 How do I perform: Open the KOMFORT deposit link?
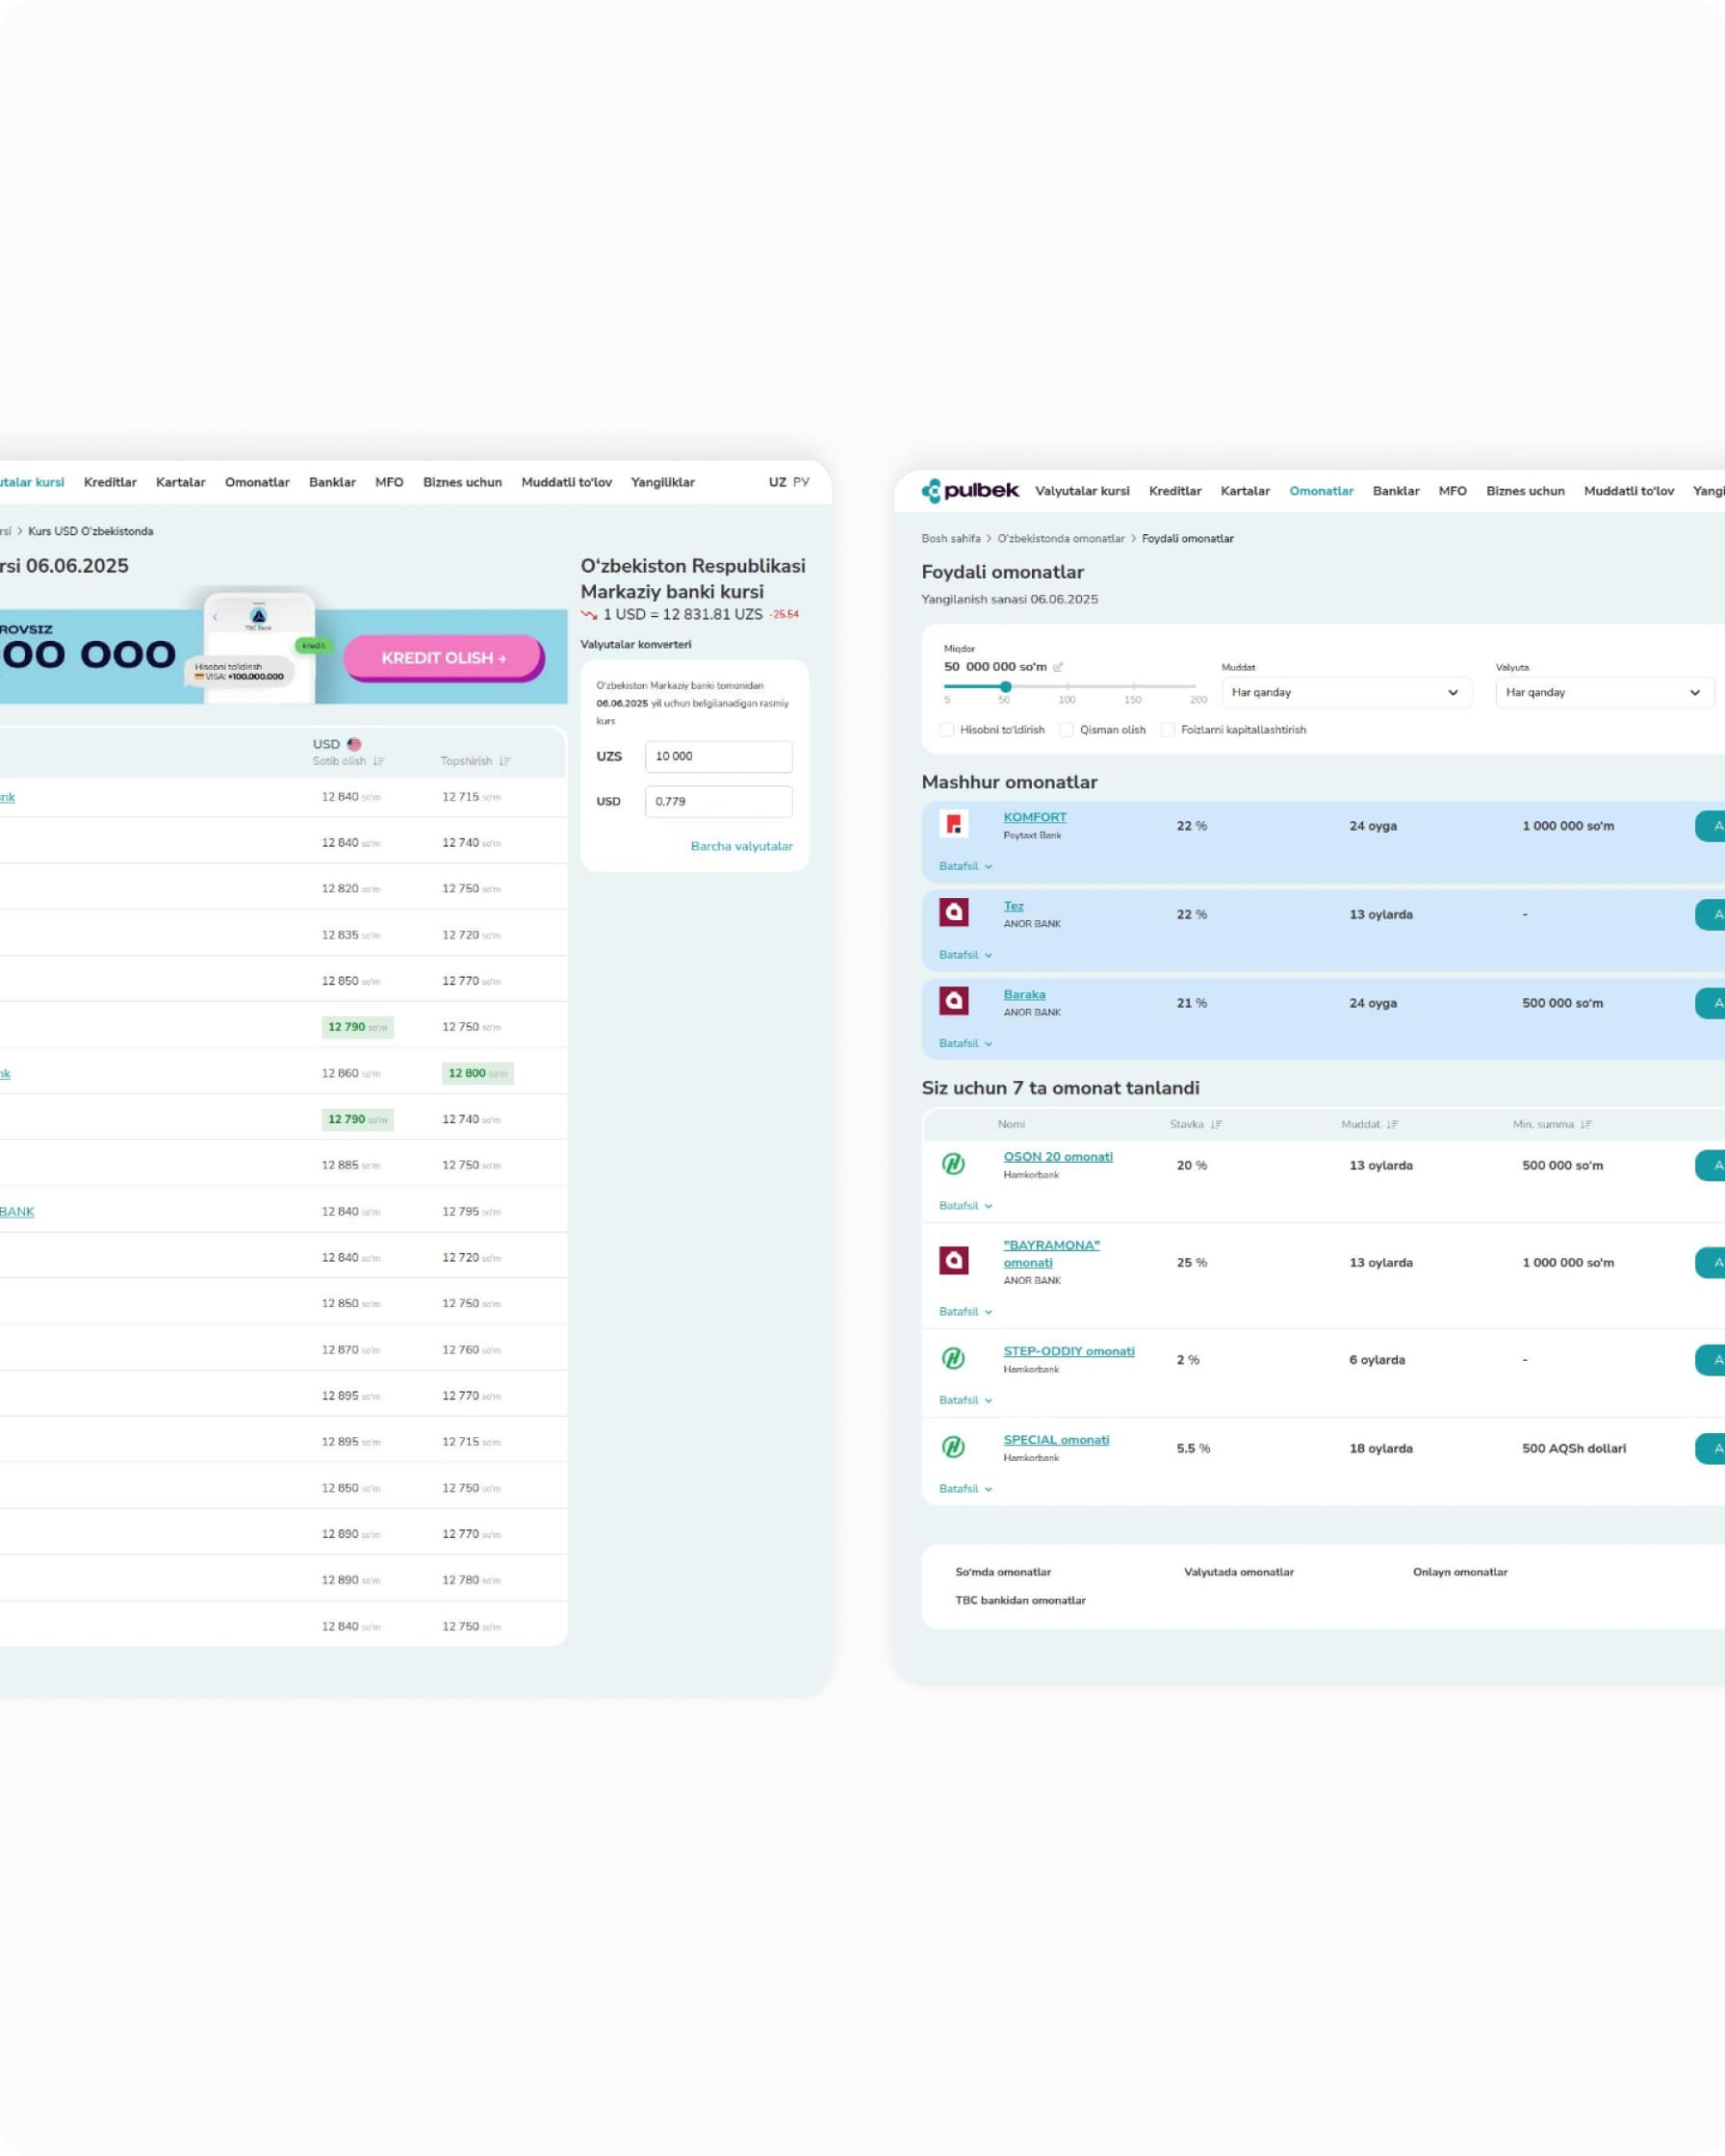point(1035,817)
